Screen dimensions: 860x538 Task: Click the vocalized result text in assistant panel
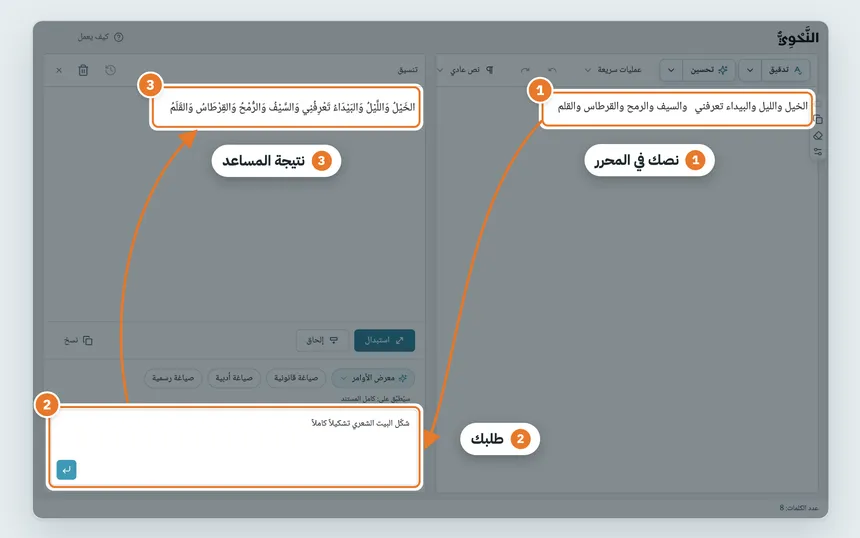[x=292, y=107]
